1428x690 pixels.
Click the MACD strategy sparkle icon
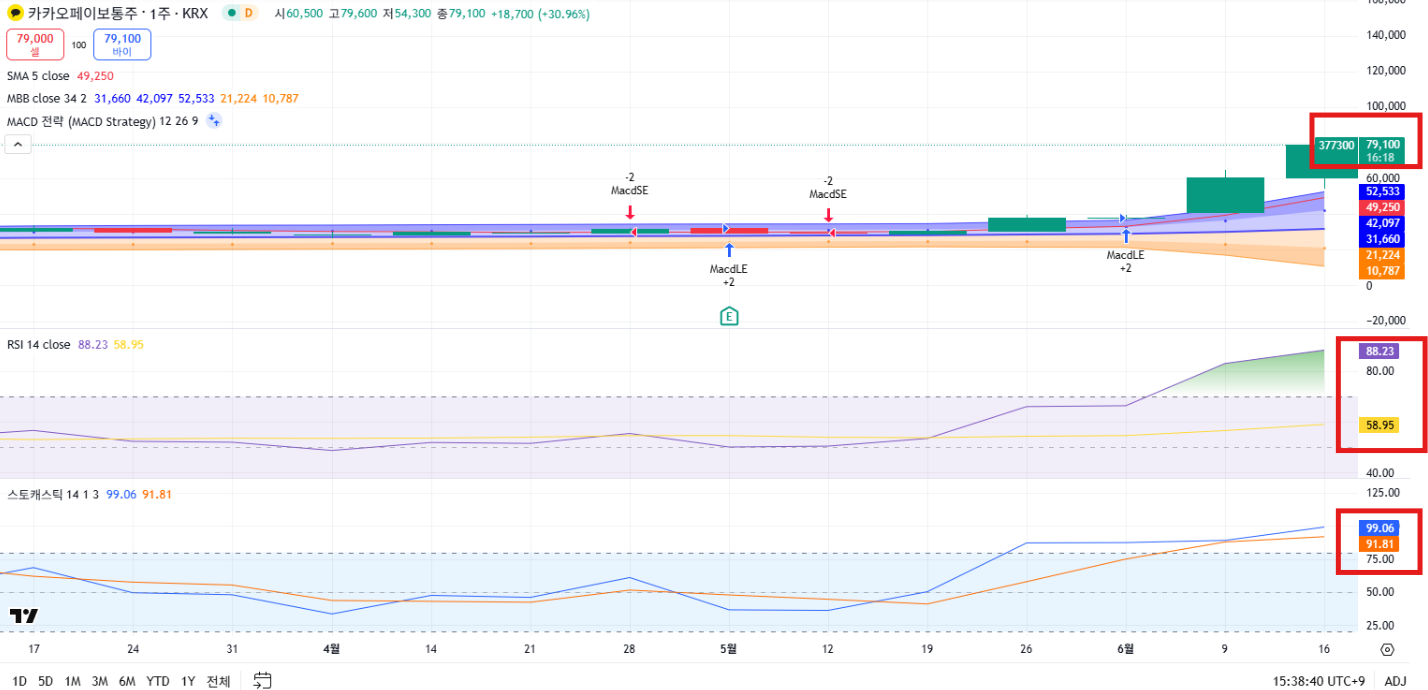213,121
